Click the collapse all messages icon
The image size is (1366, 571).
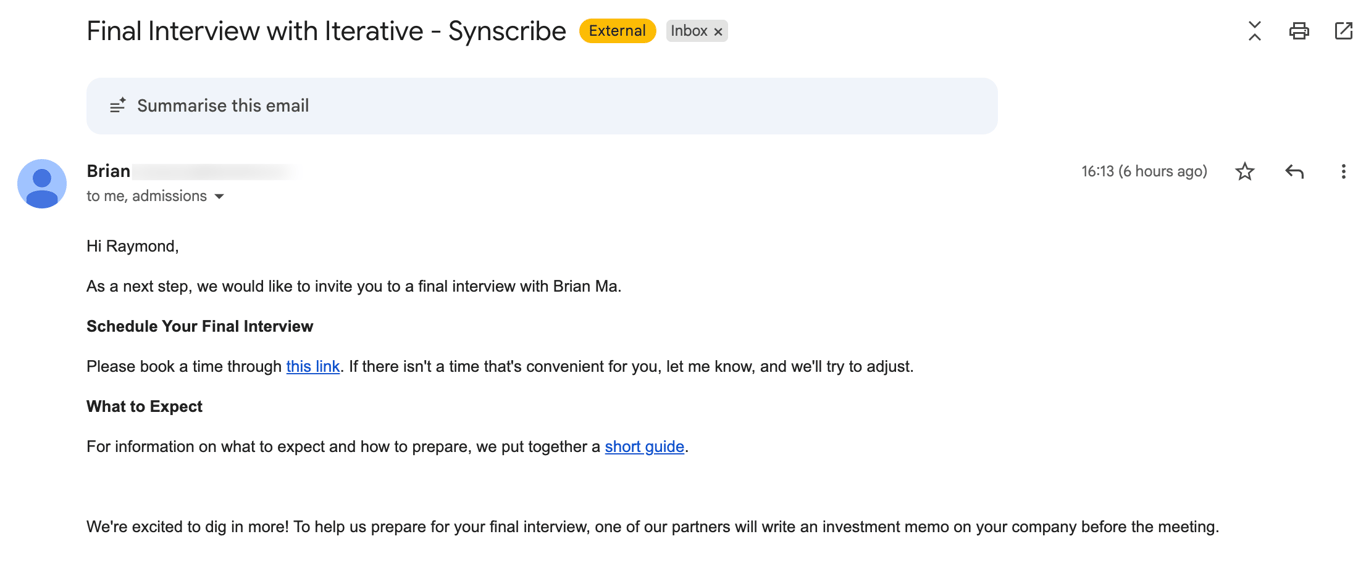[1254, 31]
